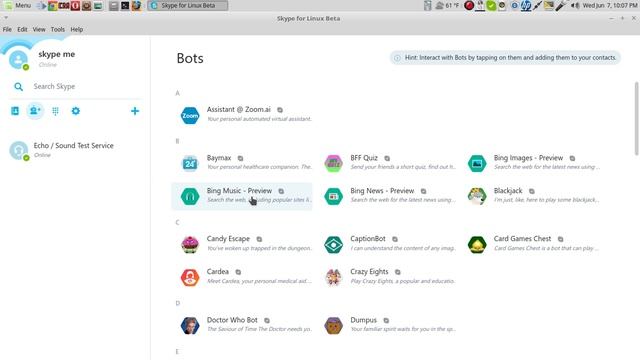The image size is (640, 360).
Task: Click the Baymax bot avatar
Action: point(190,163)
